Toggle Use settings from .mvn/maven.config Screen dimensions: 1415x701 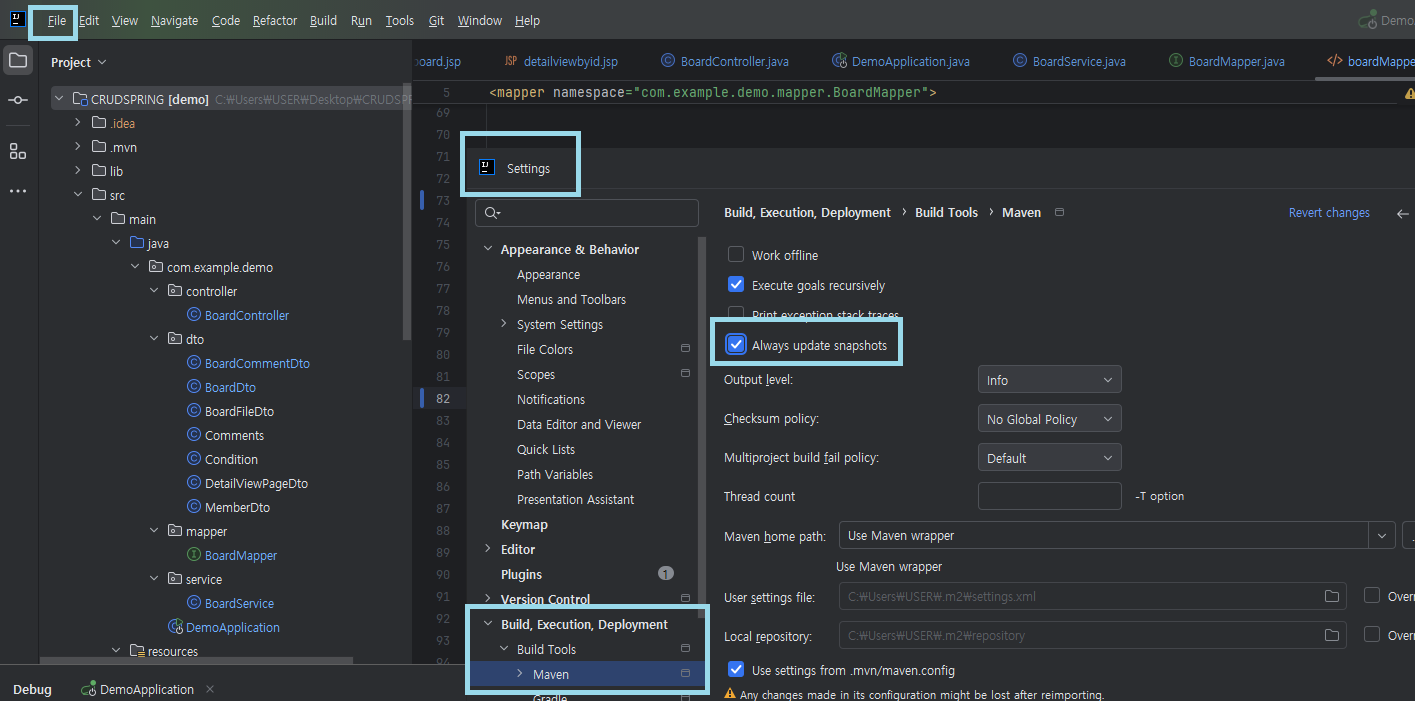[x=736, y=670]
